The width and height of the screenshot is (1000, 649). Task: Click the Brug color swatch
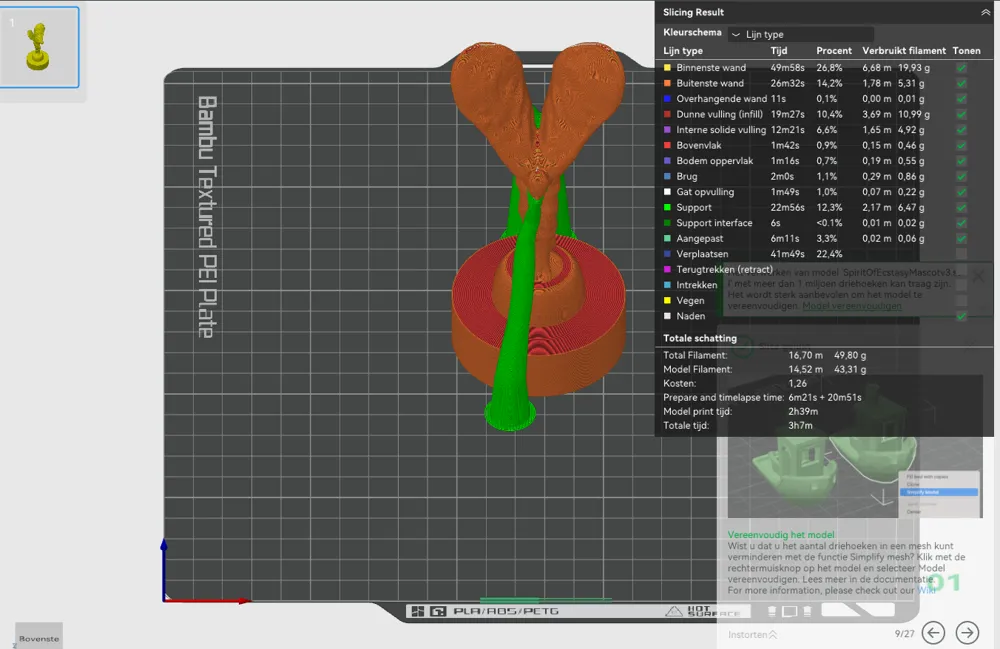(x=667, y=176)
